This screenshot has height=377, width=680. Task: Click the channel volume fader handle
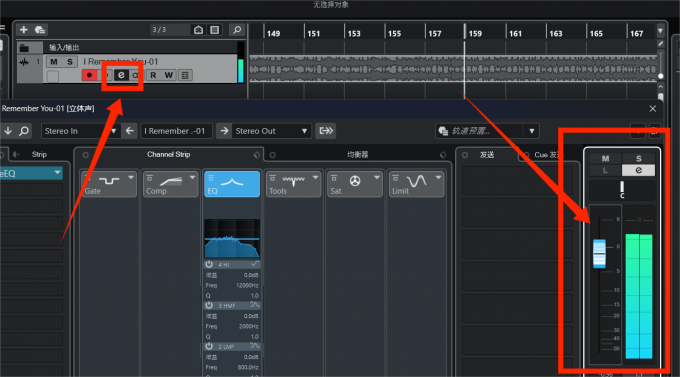599,253
